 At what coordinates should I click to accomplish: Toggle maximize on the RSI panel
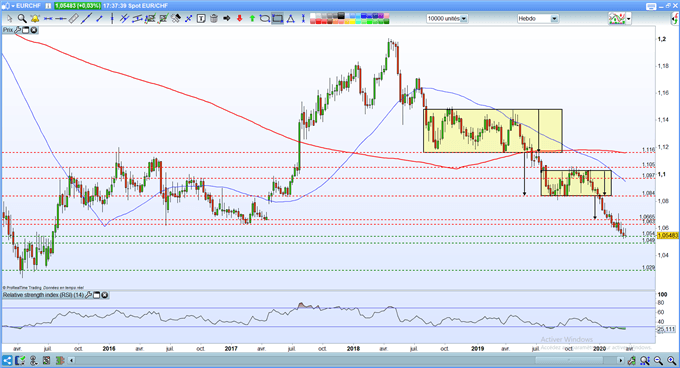pos(97,295)
